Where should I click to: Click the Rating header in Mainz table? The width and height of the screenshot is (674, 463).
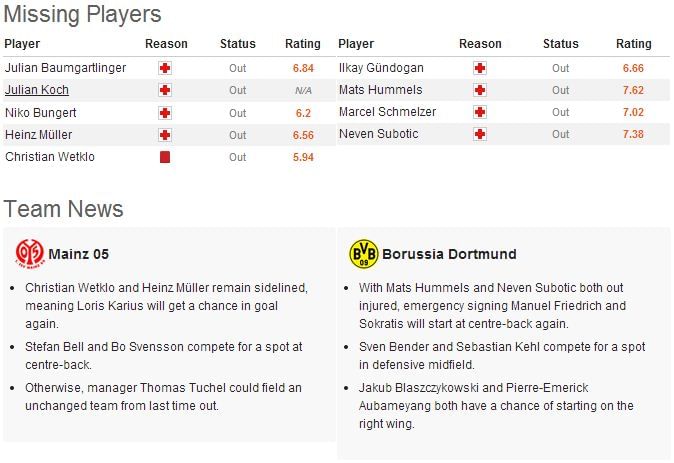[x=303, y=44]
